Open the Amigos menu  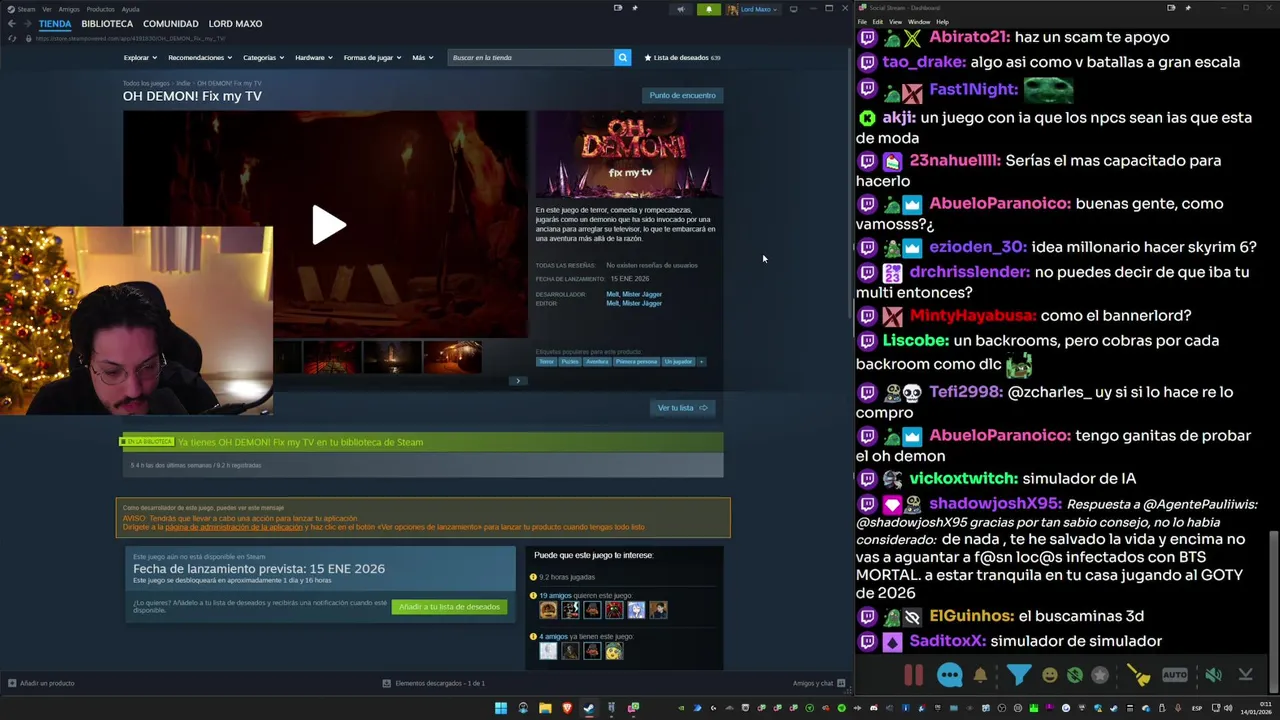point(69,9)
